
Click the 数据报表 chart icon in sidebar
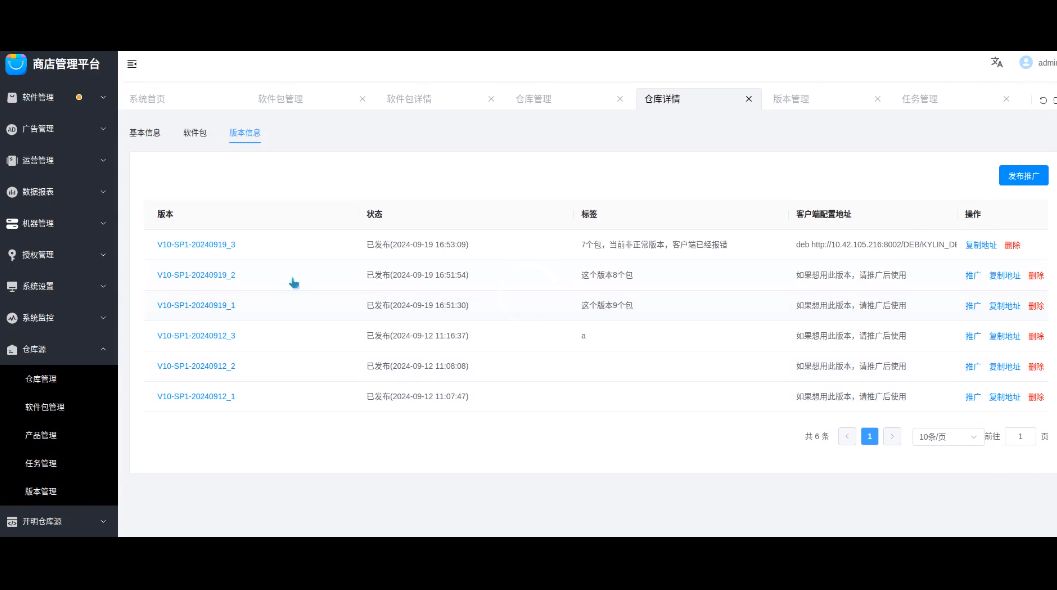[x=12, y=192]
